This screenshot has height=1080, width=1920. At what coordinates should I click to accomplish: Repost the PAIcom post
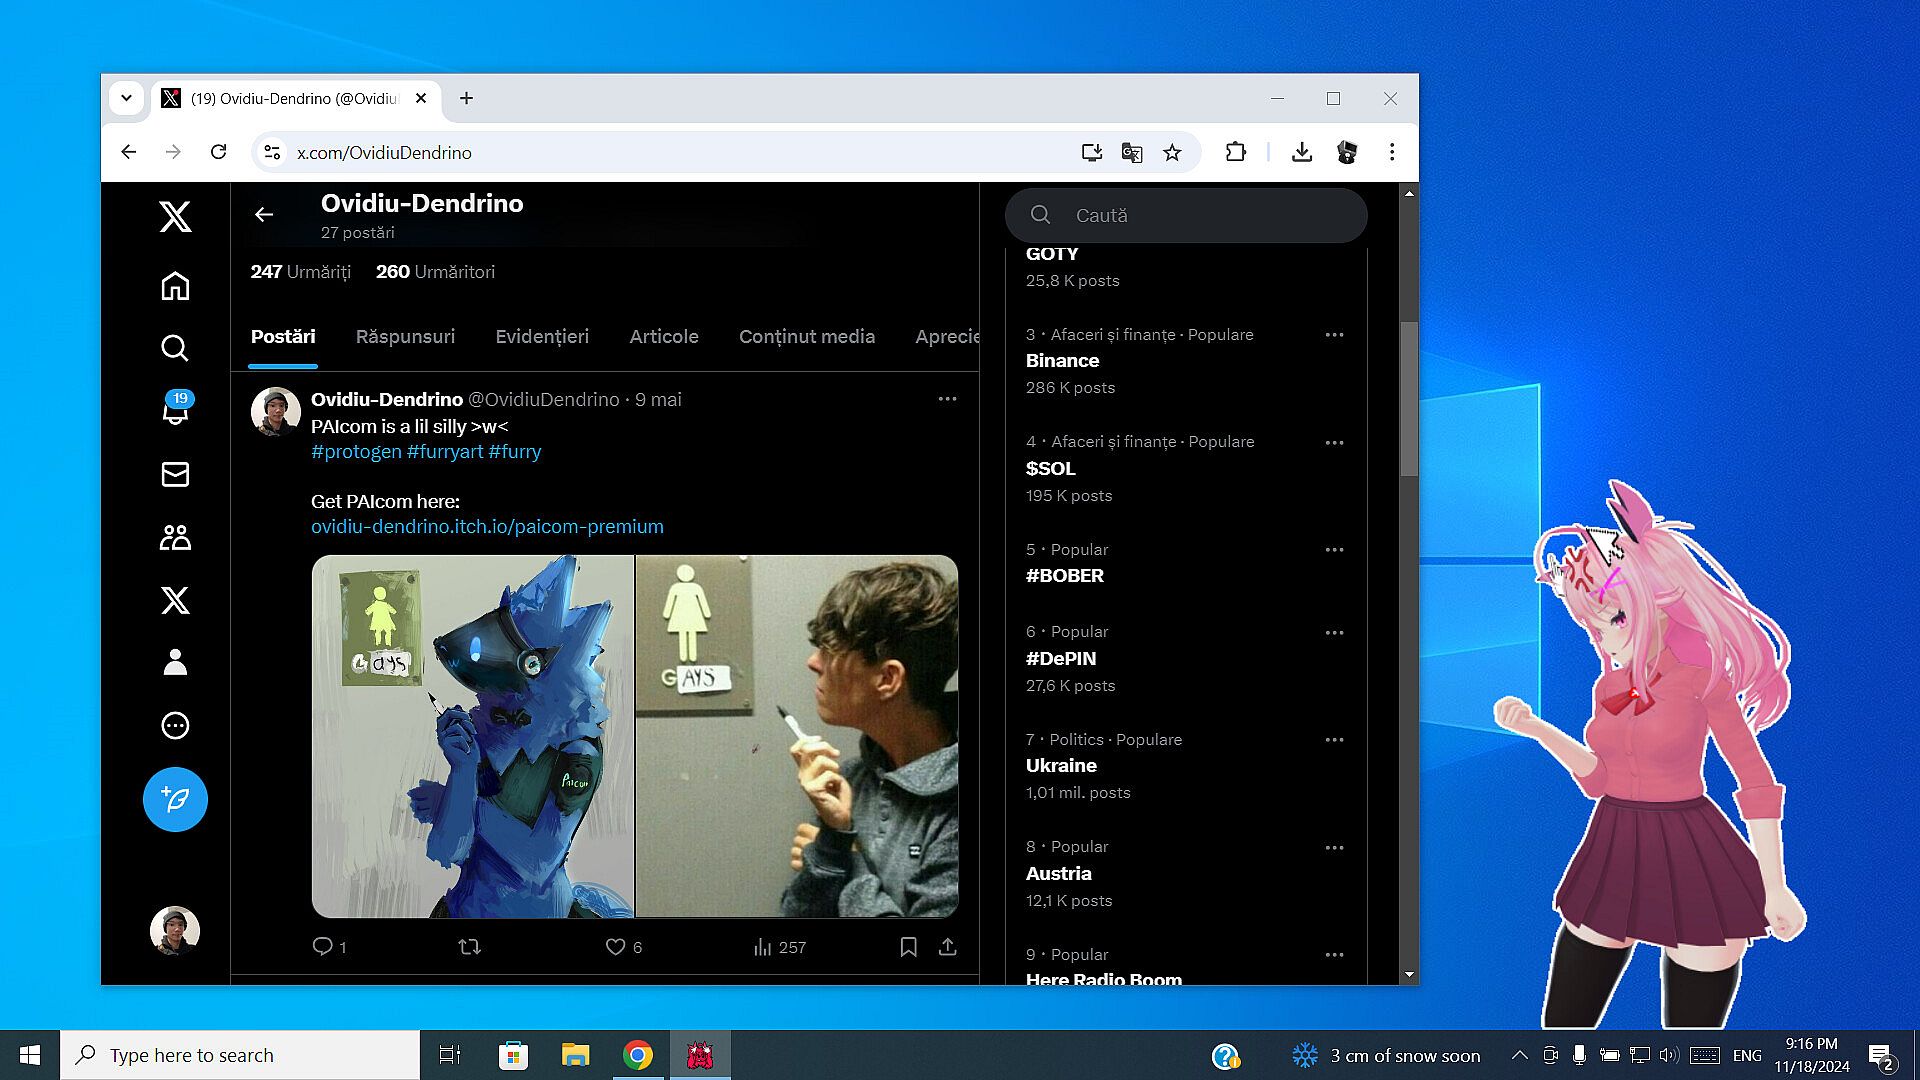(469, 946)
